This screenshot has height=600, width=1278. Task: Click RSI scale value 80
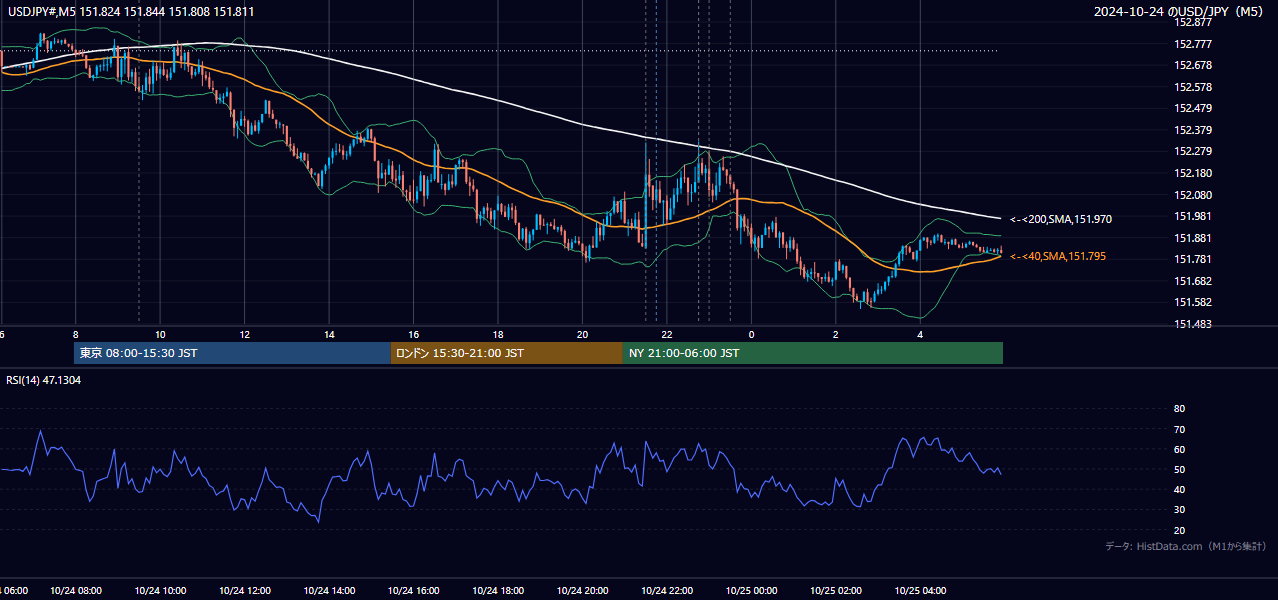point(1179,409)
